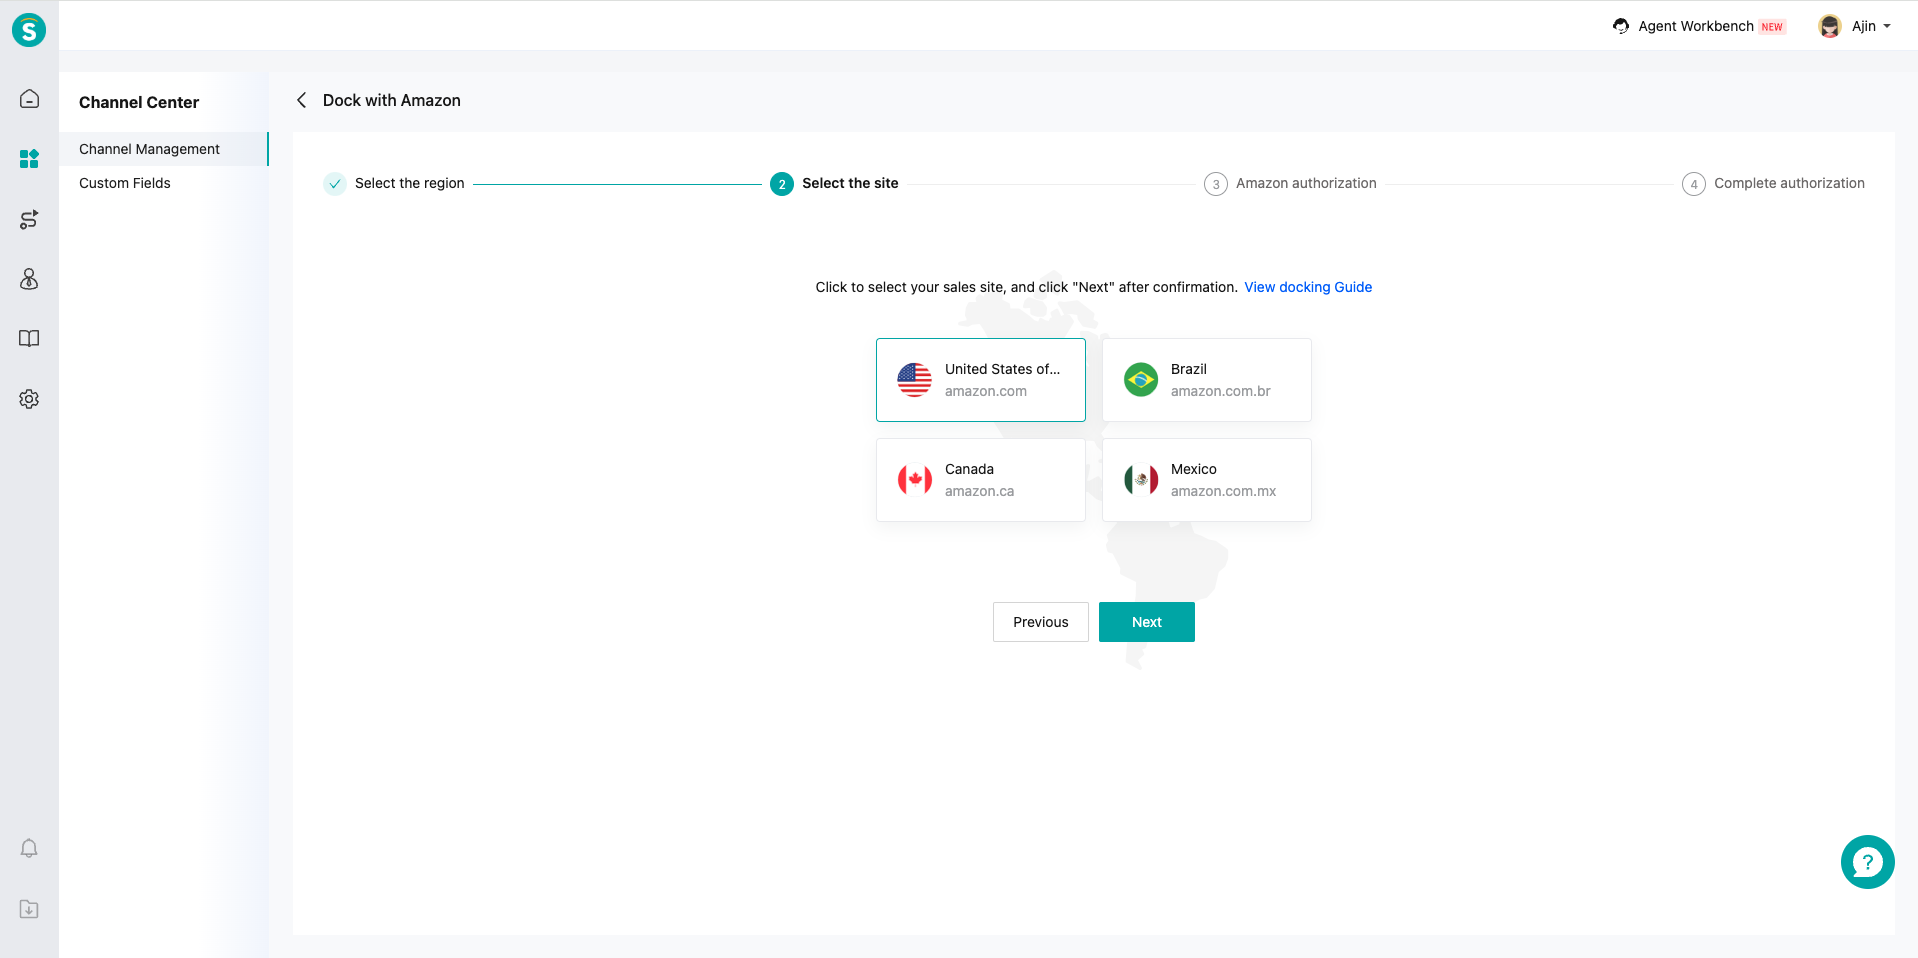
Task: Select the United States of... site card
Action: (x=981, y=380)
